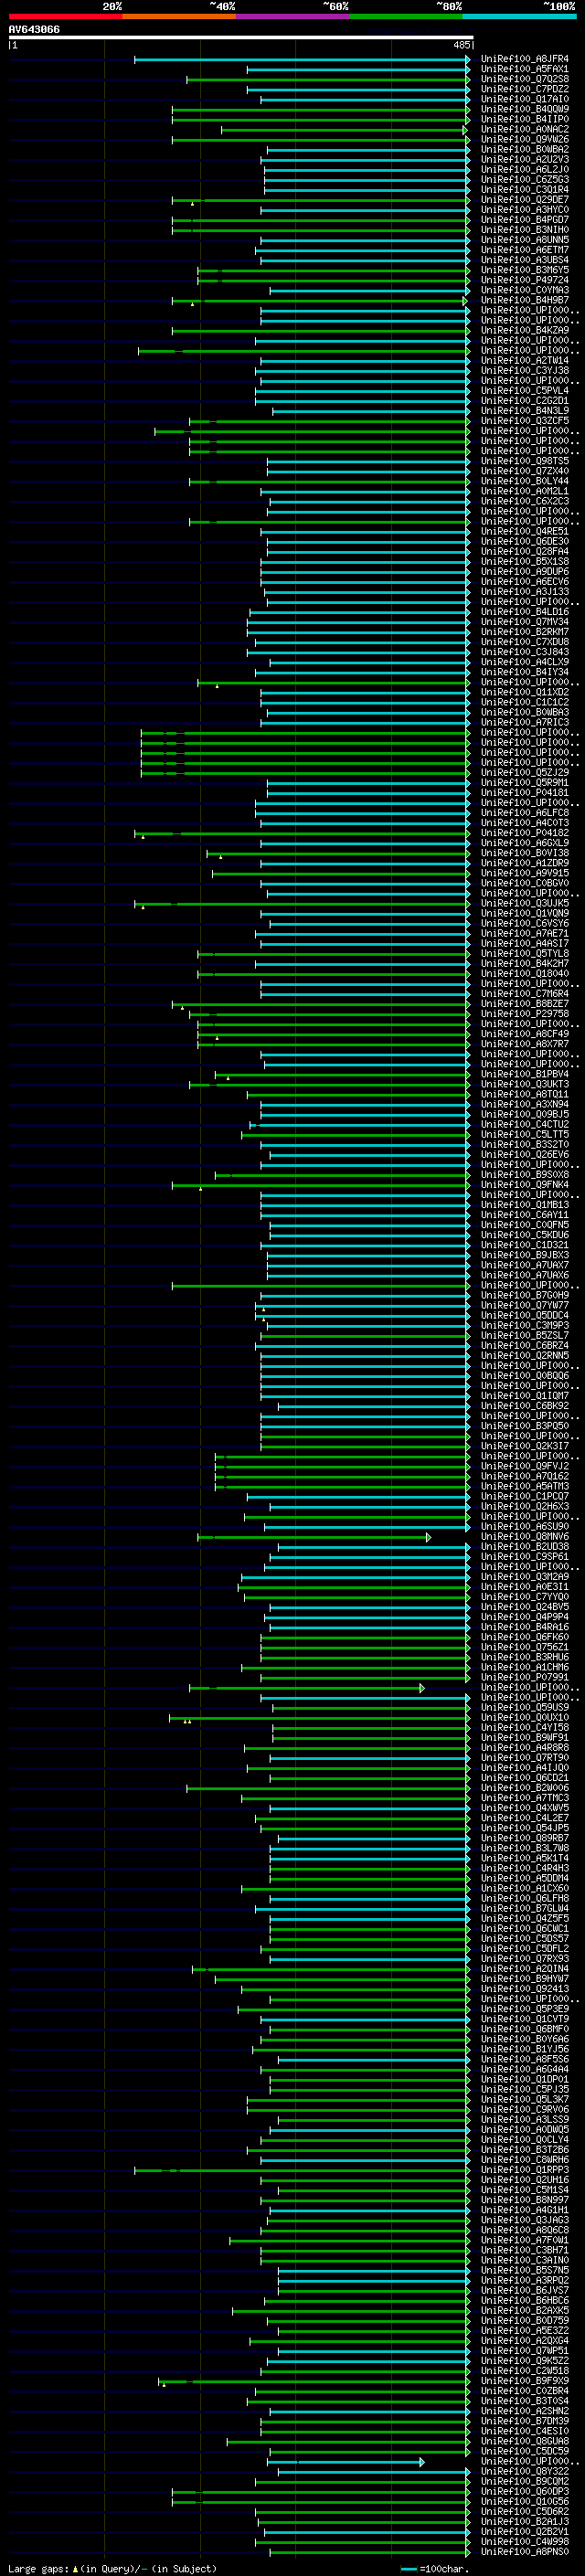The width and height of the screenshot is (585, 2576).
Task: Click the hit label UniRef100_C6Z5G3
Action: point(525,179)
